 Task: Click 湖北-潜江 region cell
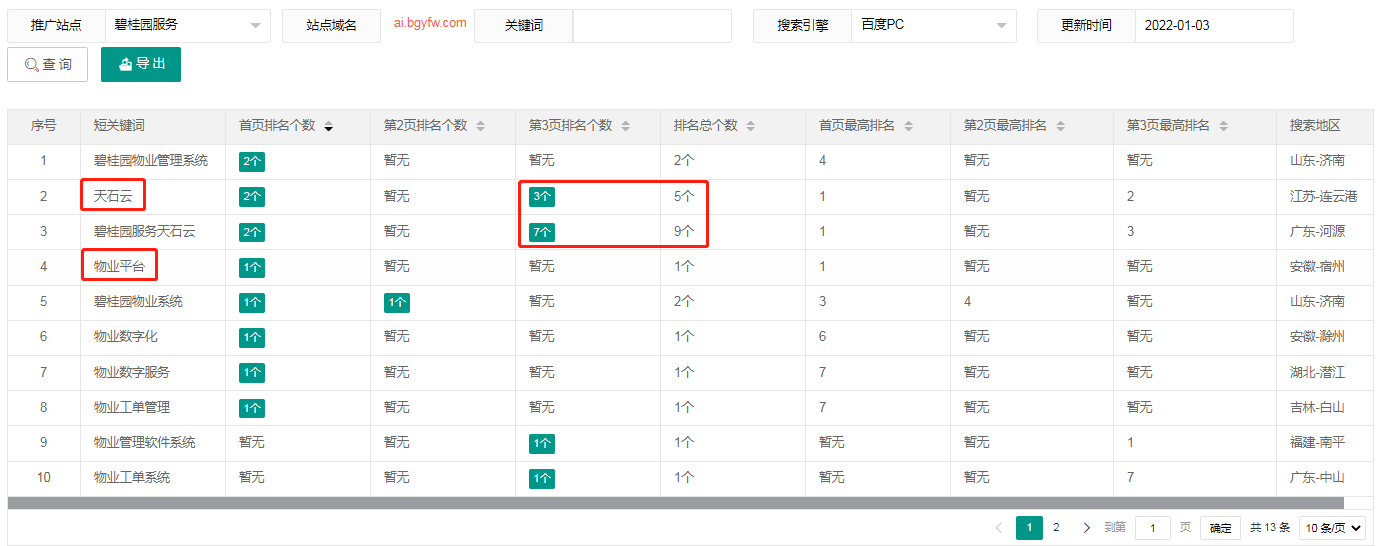[x=1317, y=372]
